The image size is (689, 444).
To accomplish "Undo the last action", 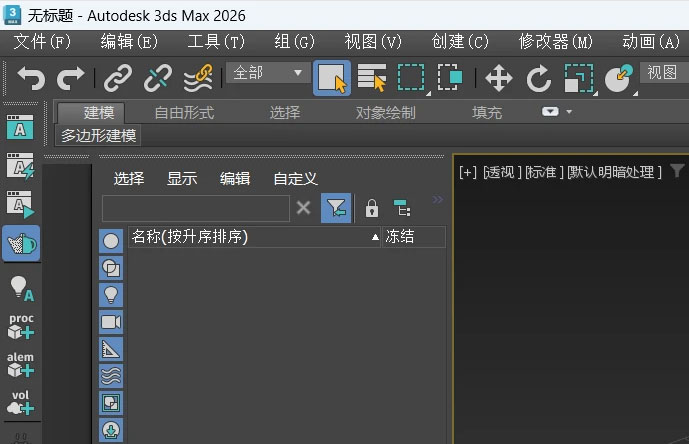I will pyautogui.click(x=31, y=78).
